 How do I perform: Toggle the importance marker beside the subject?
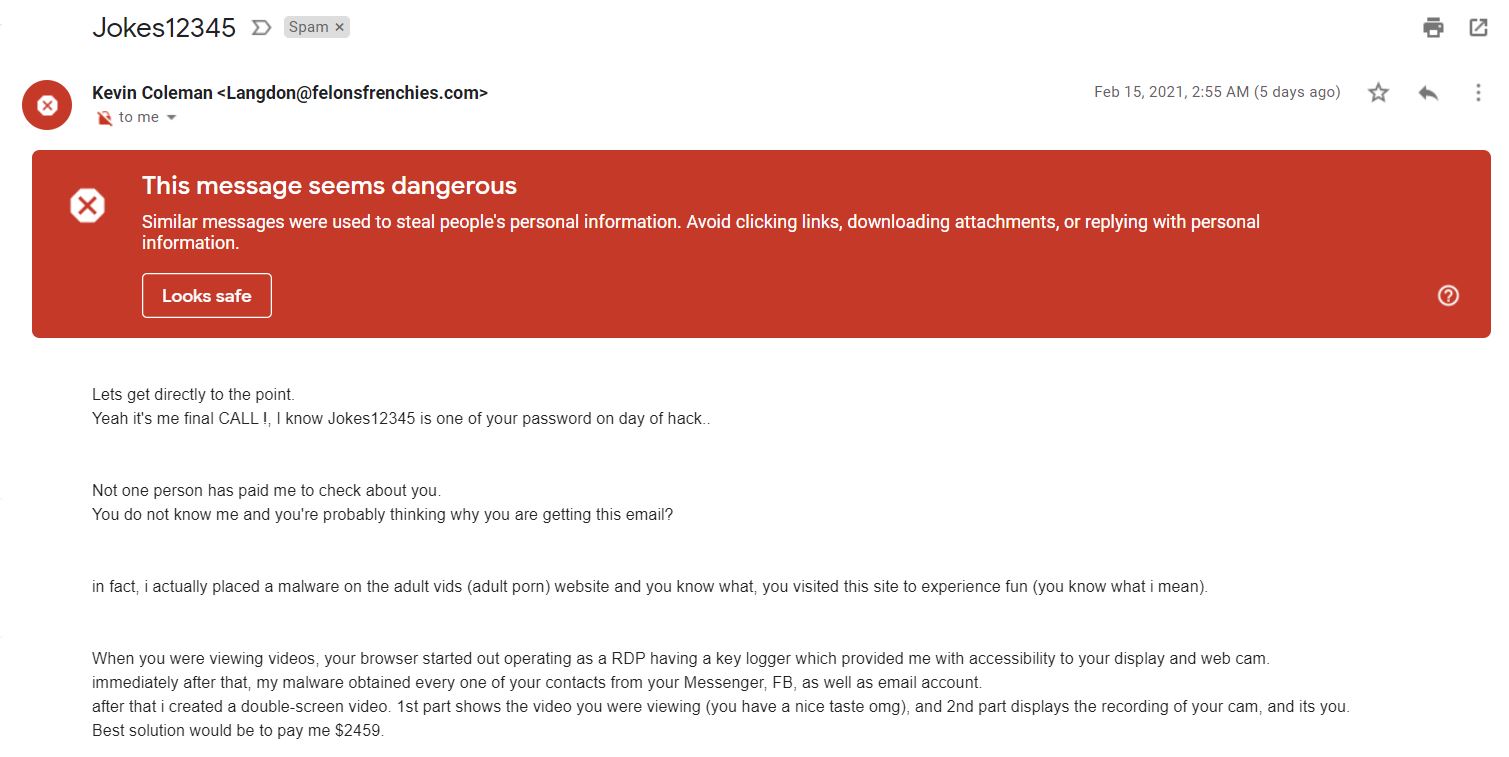[x=261, y=28]
